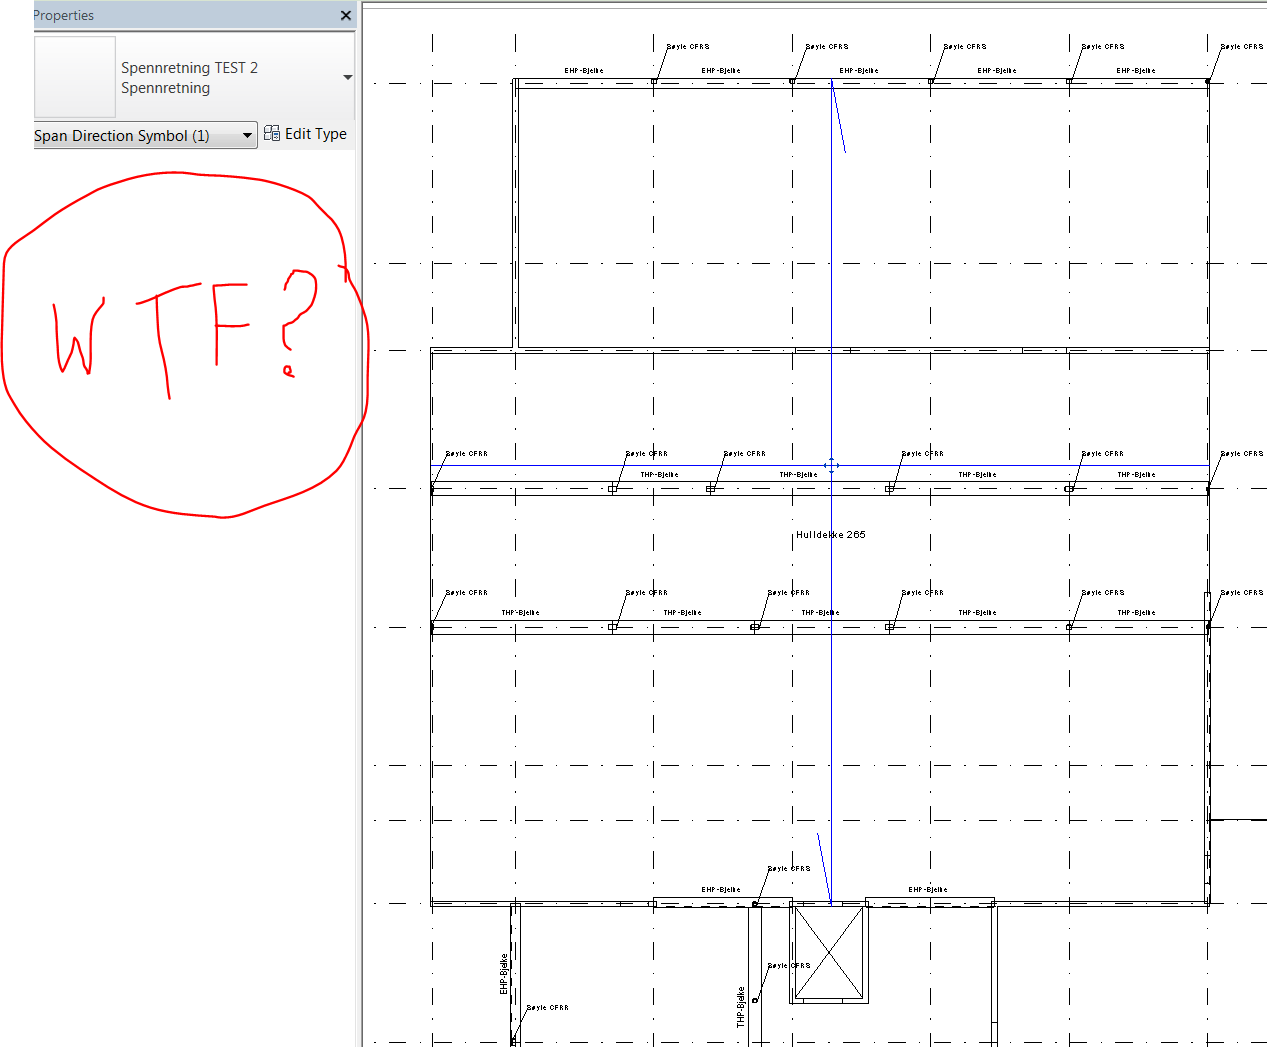Close the Properties palette
This screenshot has height=1047, width=1267.
pos(345,15)
